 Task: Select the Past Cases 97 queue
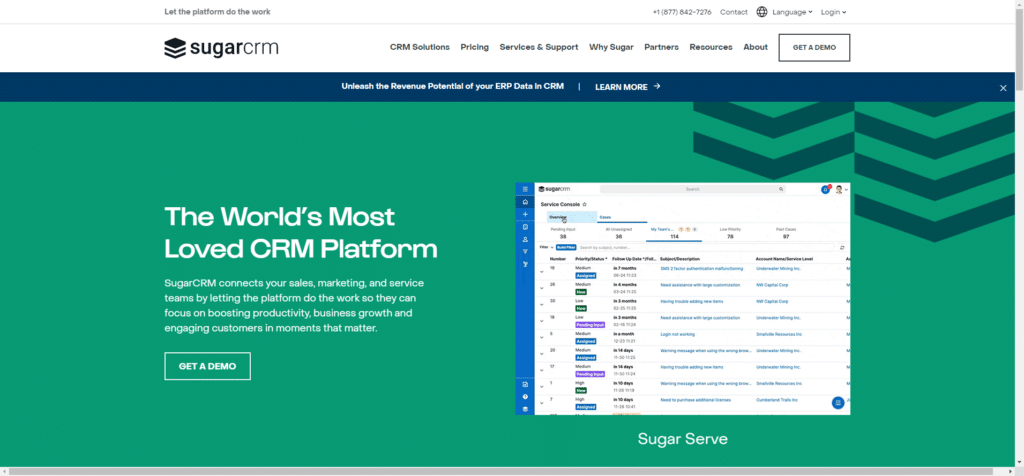click(786, 233)
